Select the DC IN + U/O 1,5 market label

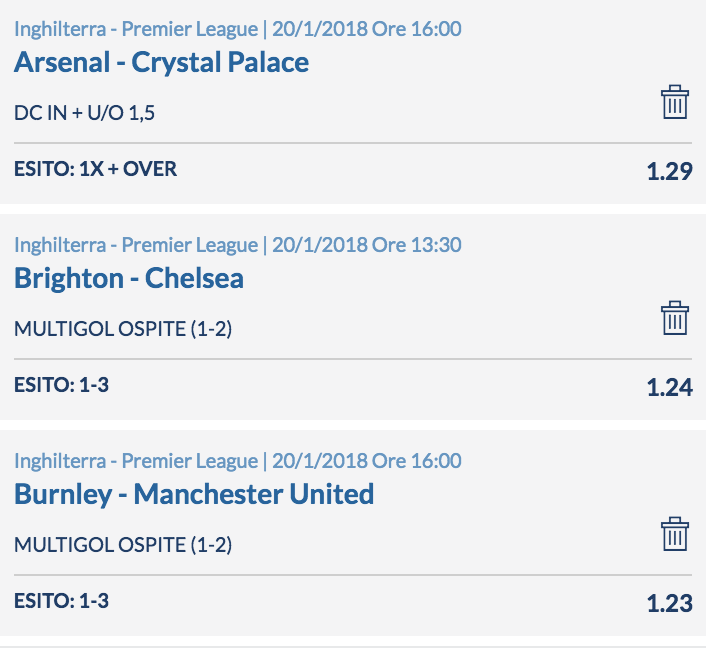pyautogui.click(x=85, y=113)
